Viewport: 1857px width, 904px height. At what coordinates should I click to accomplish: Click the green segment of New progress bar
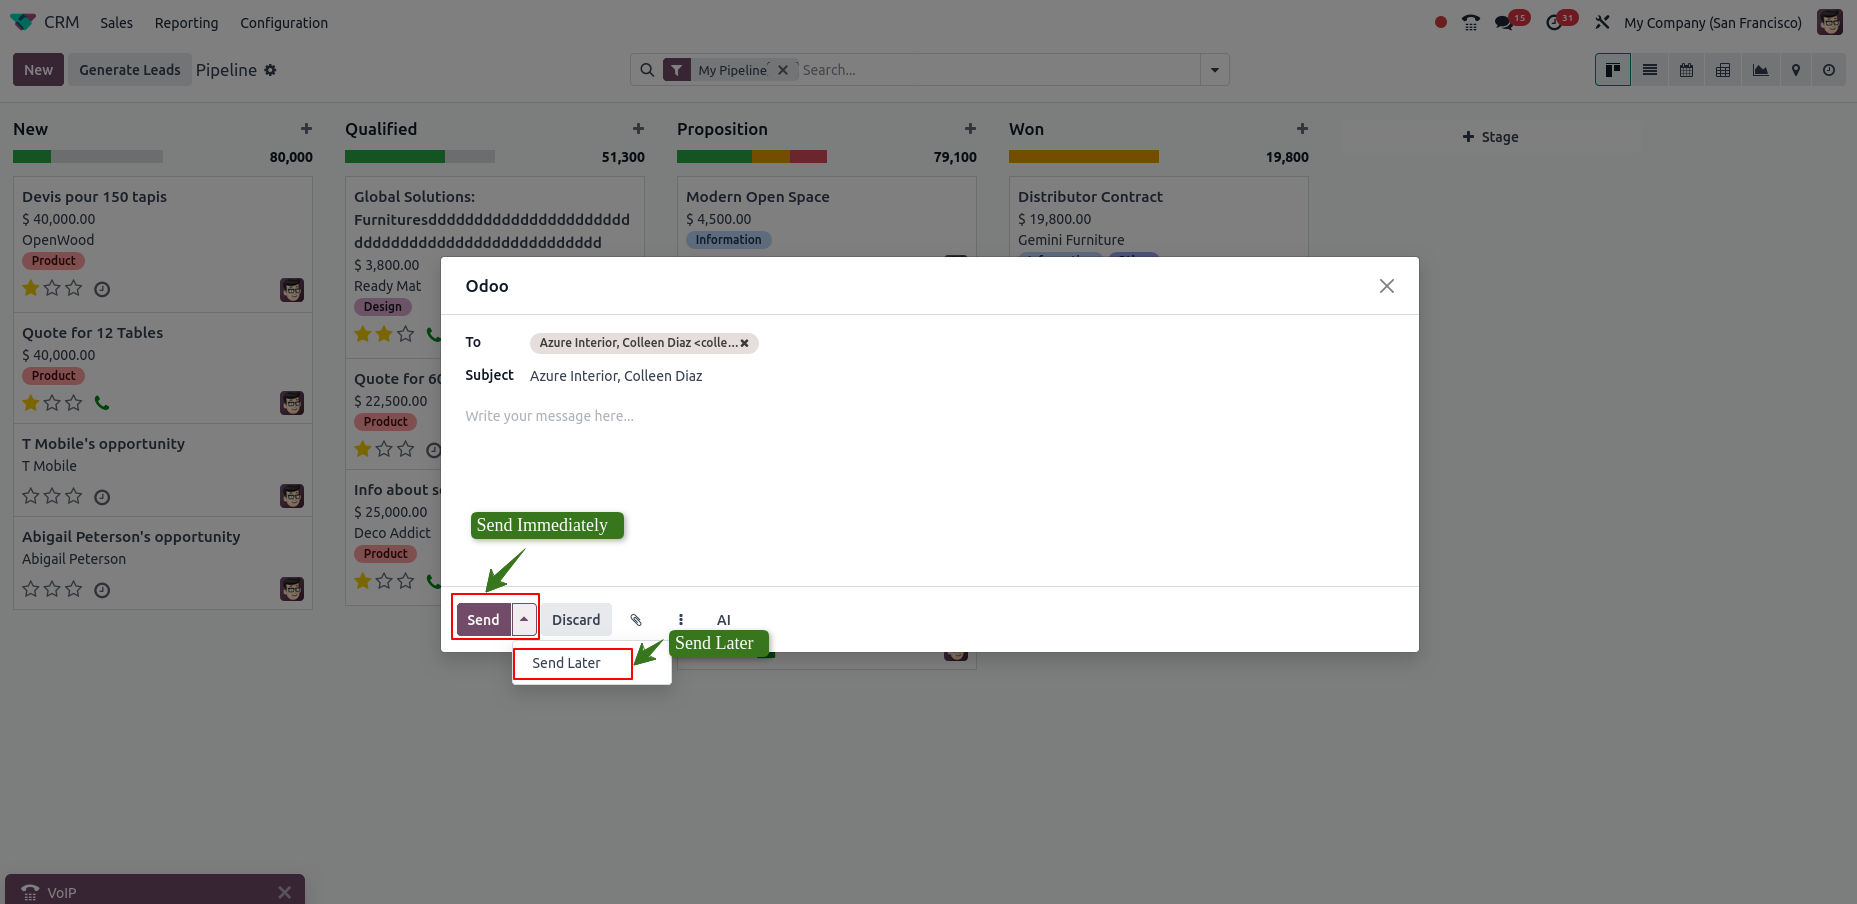point(32,157)
